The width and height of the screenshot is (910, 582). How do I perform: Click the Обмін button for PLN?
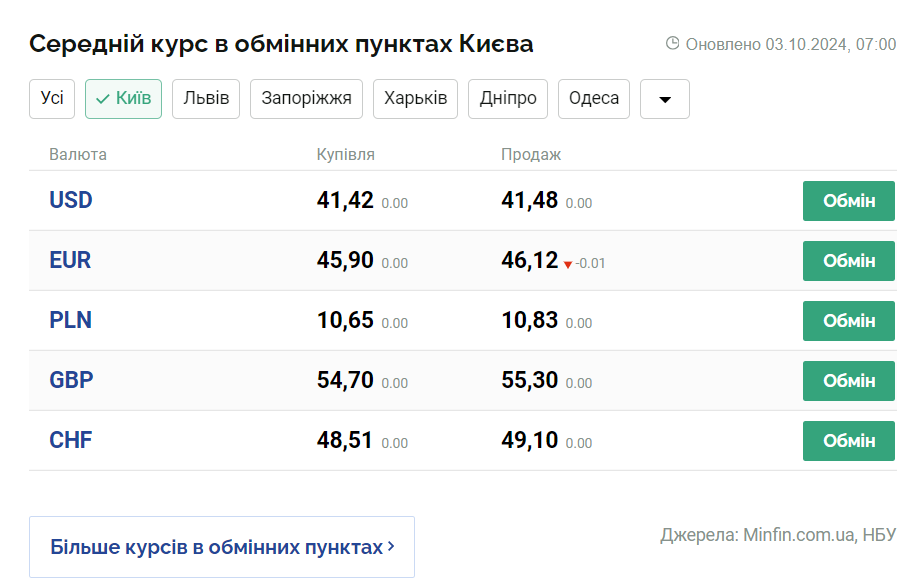coord(849,321)
